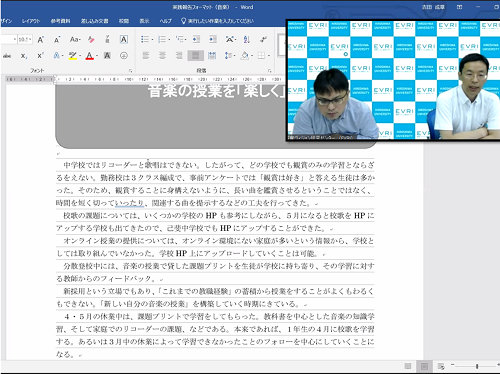The image size is (500, 374).
Task: Open ribbon display options in title bar
Action: click(x=459, y=7)
